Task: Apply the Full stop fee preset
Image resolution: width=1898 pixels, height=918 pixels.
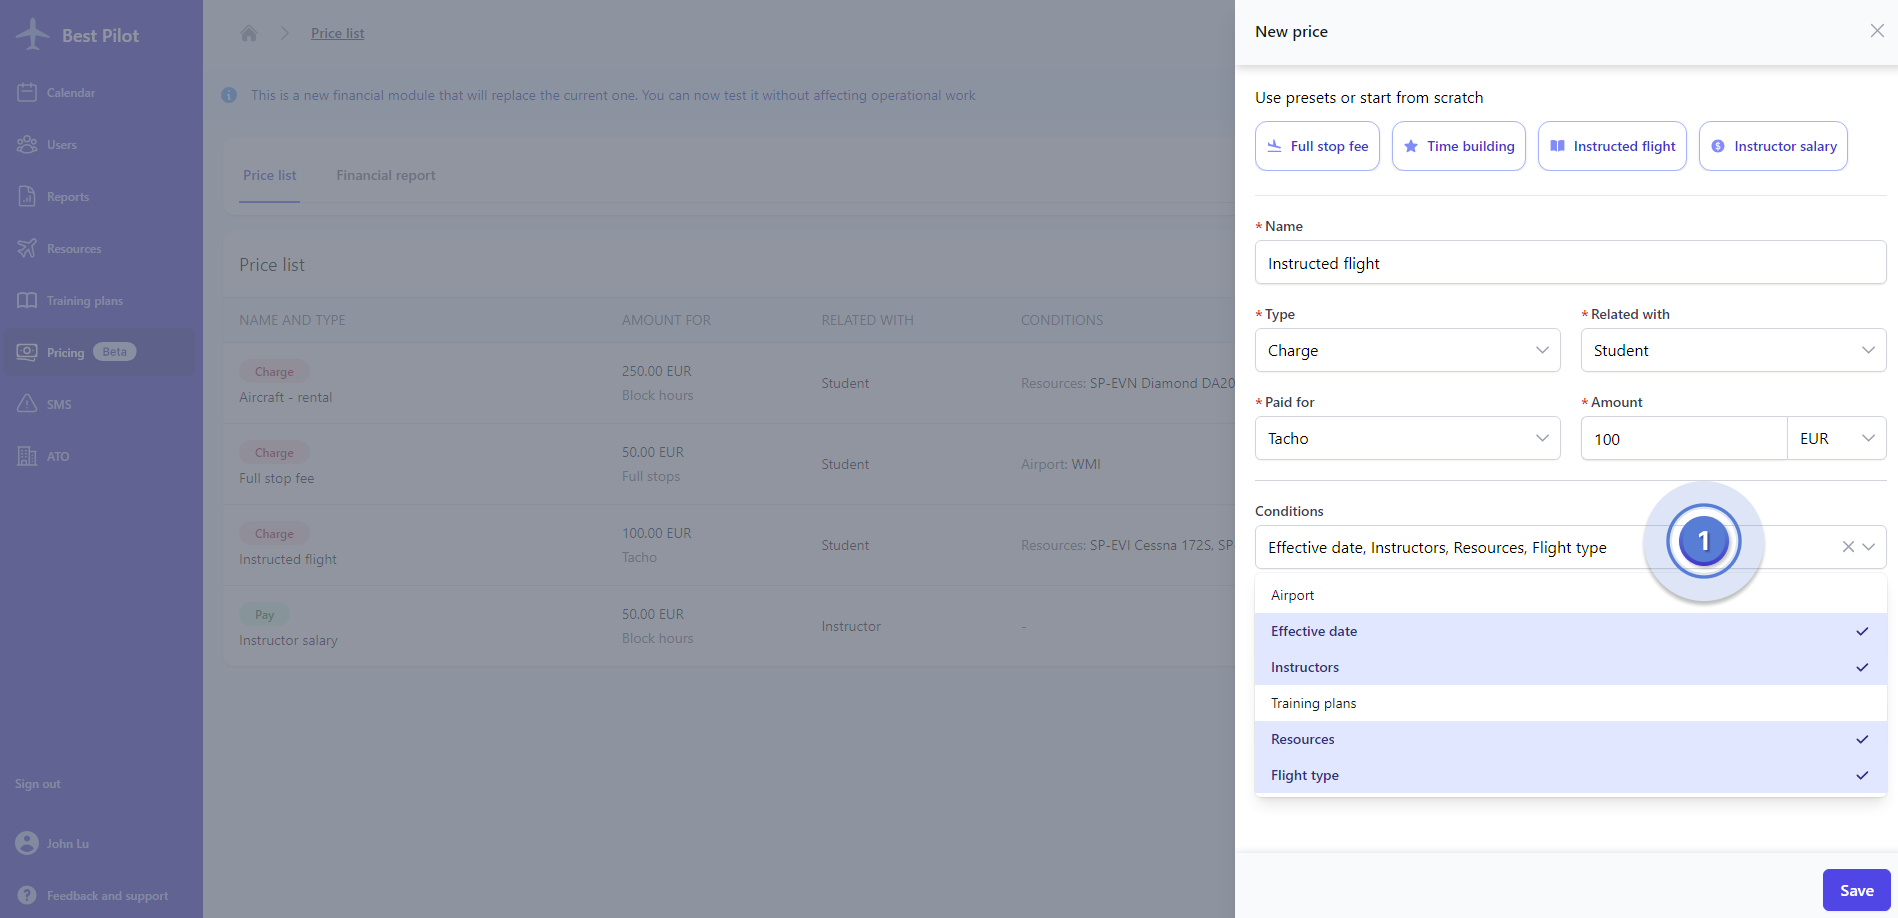Action: point(1317,146)
